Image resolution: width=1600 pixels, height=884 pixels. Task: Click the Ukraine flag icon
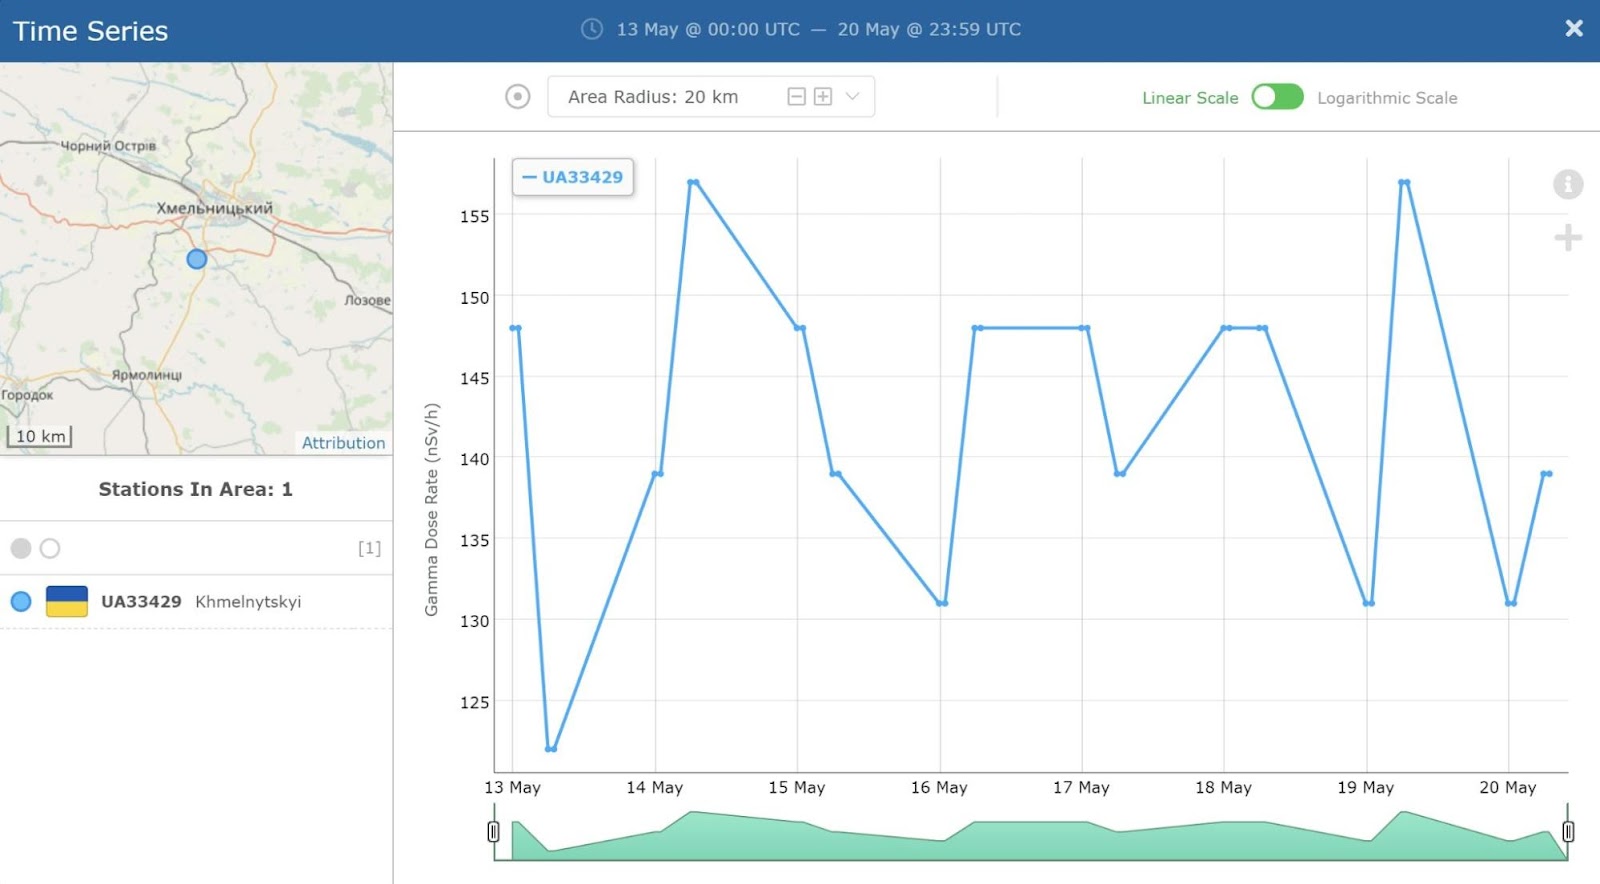67,601
